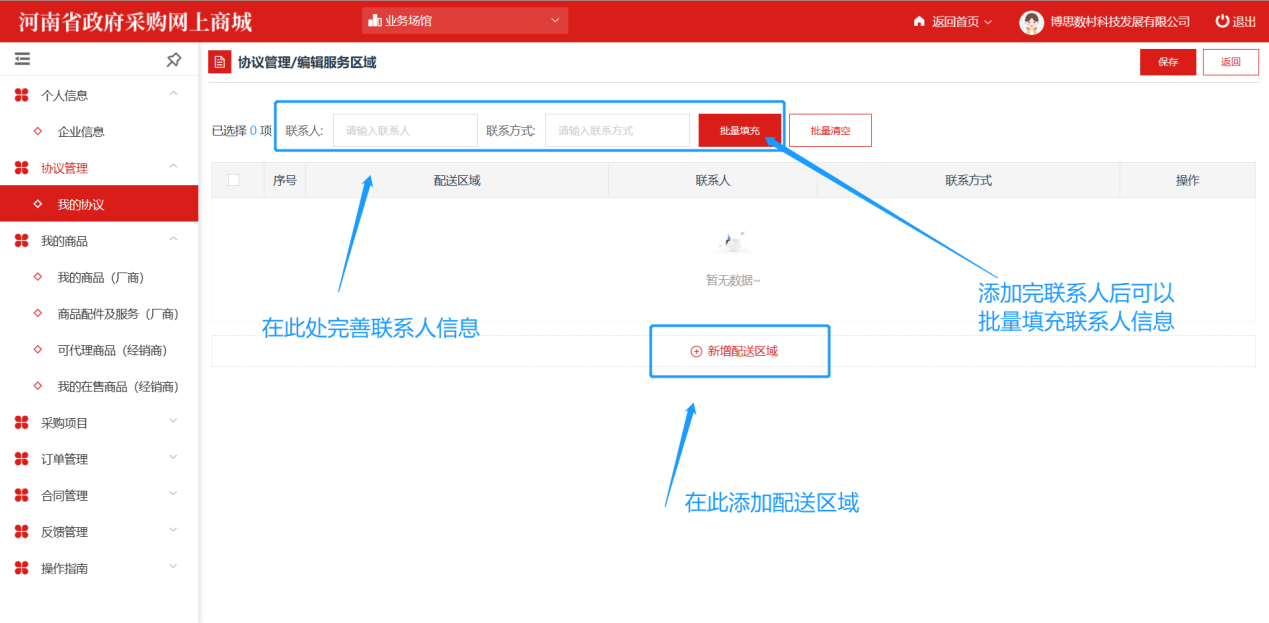
Task: Click the diamond icon beside 企业信息
Action: 38,131
